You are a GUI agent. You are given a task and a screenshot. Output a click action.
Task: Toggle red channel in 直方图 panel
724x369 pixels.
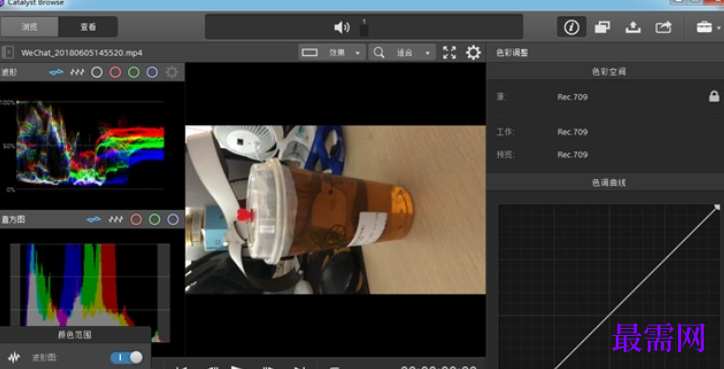[x=136, y=219]
